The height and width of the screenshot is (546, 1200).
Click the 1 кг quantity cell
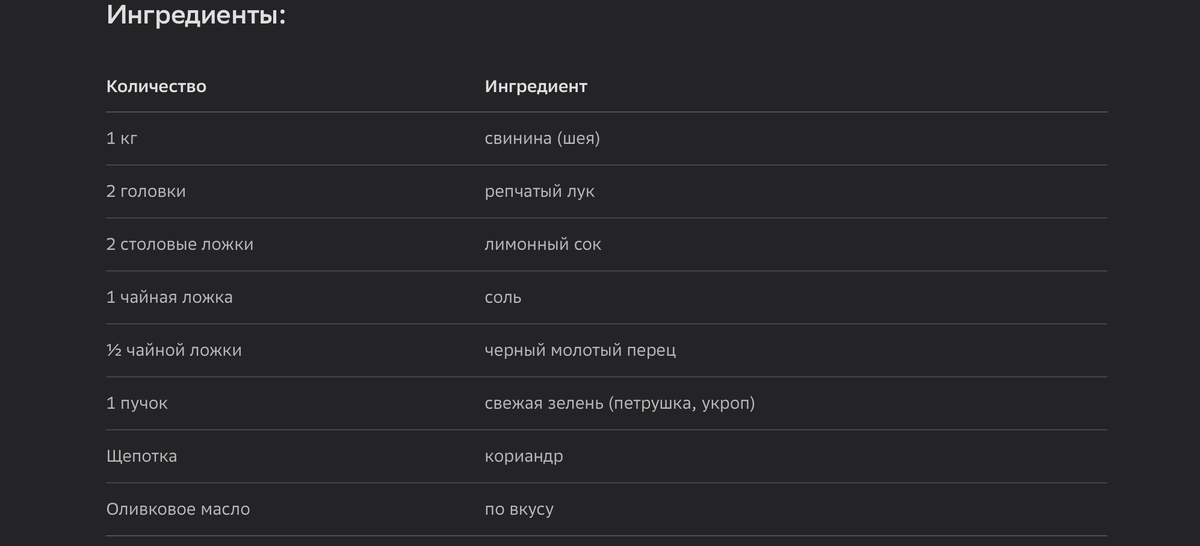(x=121, y=139)
